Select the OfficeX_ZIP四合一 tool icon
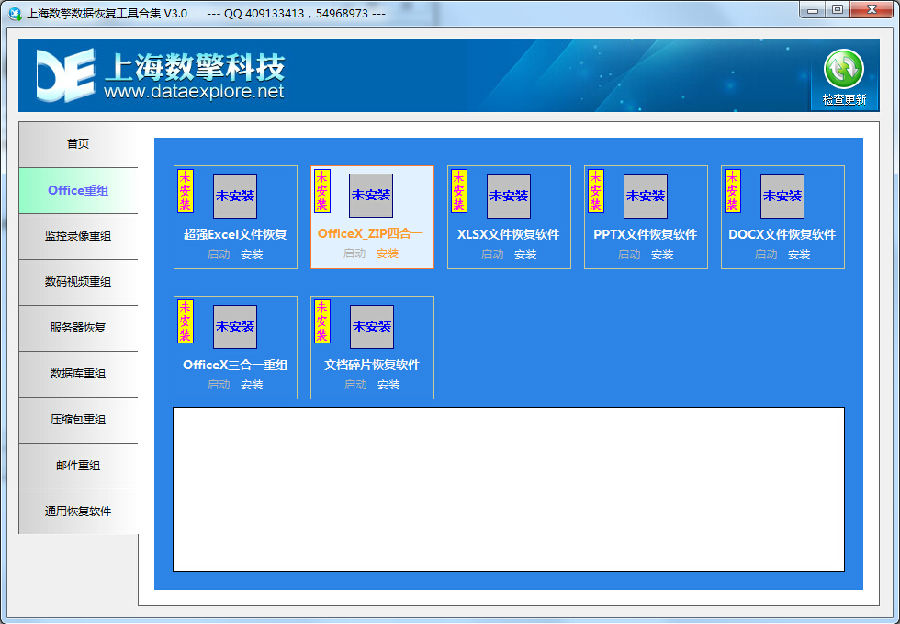The width and height of the screenshot is (900, 624). click(371, 194)
